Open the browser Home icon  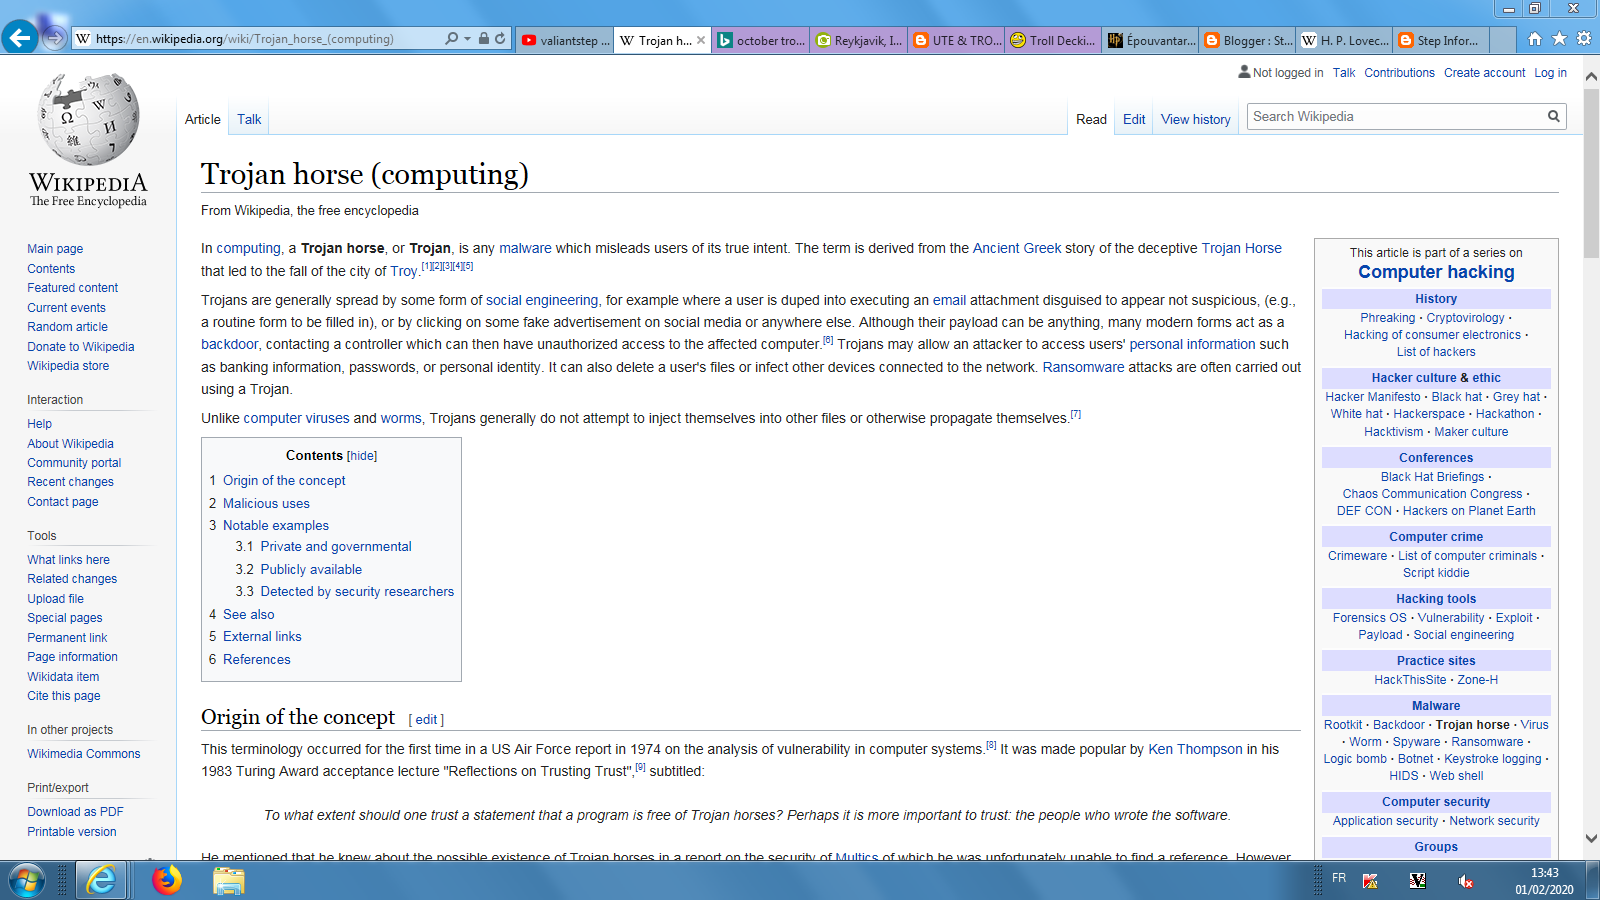(1535, 39)
